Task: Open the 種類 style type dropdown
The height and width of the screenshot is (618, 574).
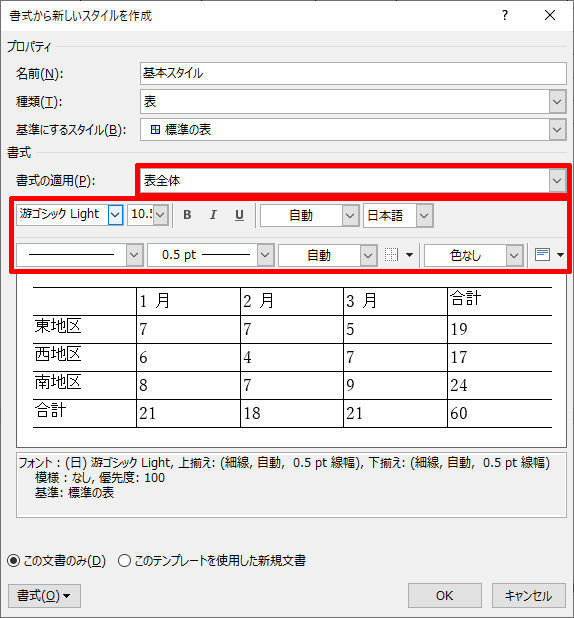Action: [353, 102]
